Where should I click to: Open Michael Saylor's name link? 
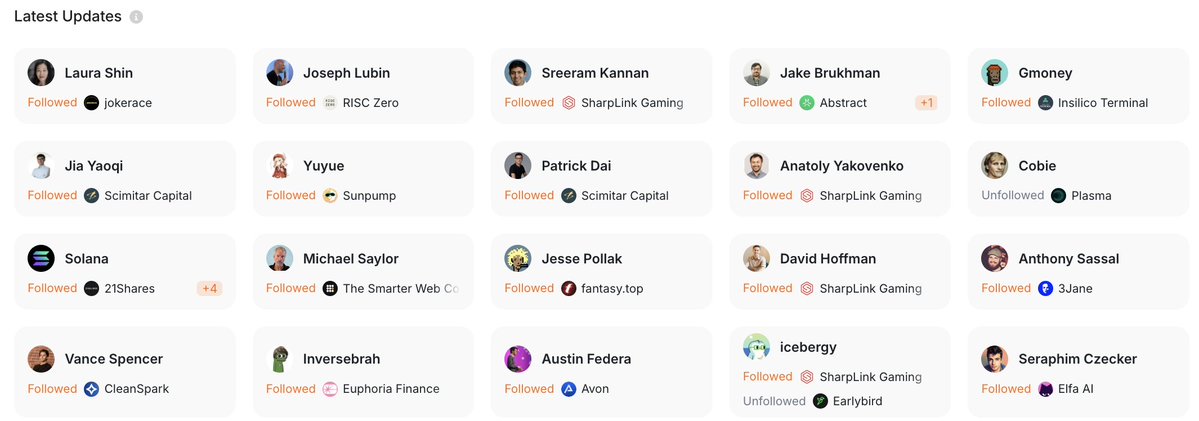point(351,258)
